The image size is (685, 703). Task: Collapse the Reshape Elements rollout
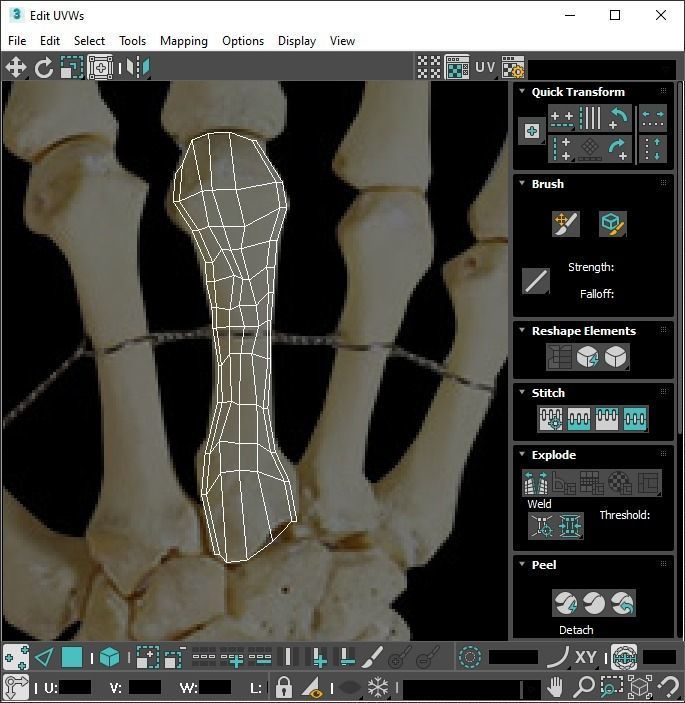pyautogui.click(x=522, y=330)
